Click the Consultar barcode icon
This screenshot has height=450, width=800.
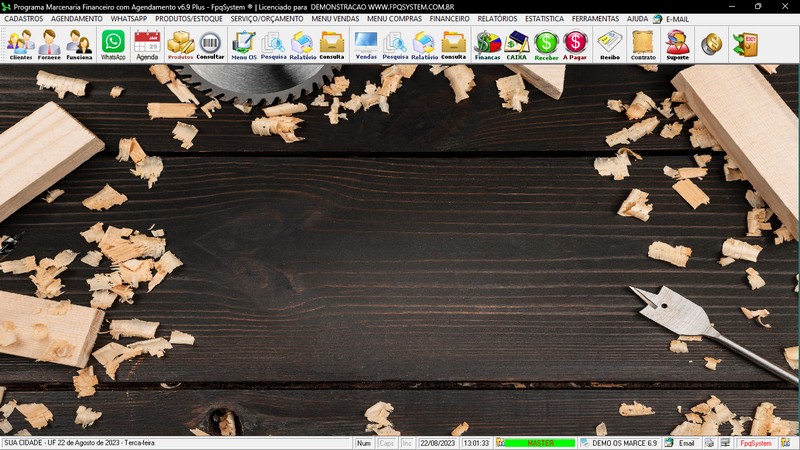pyautogui.click(x=210, y=45)
